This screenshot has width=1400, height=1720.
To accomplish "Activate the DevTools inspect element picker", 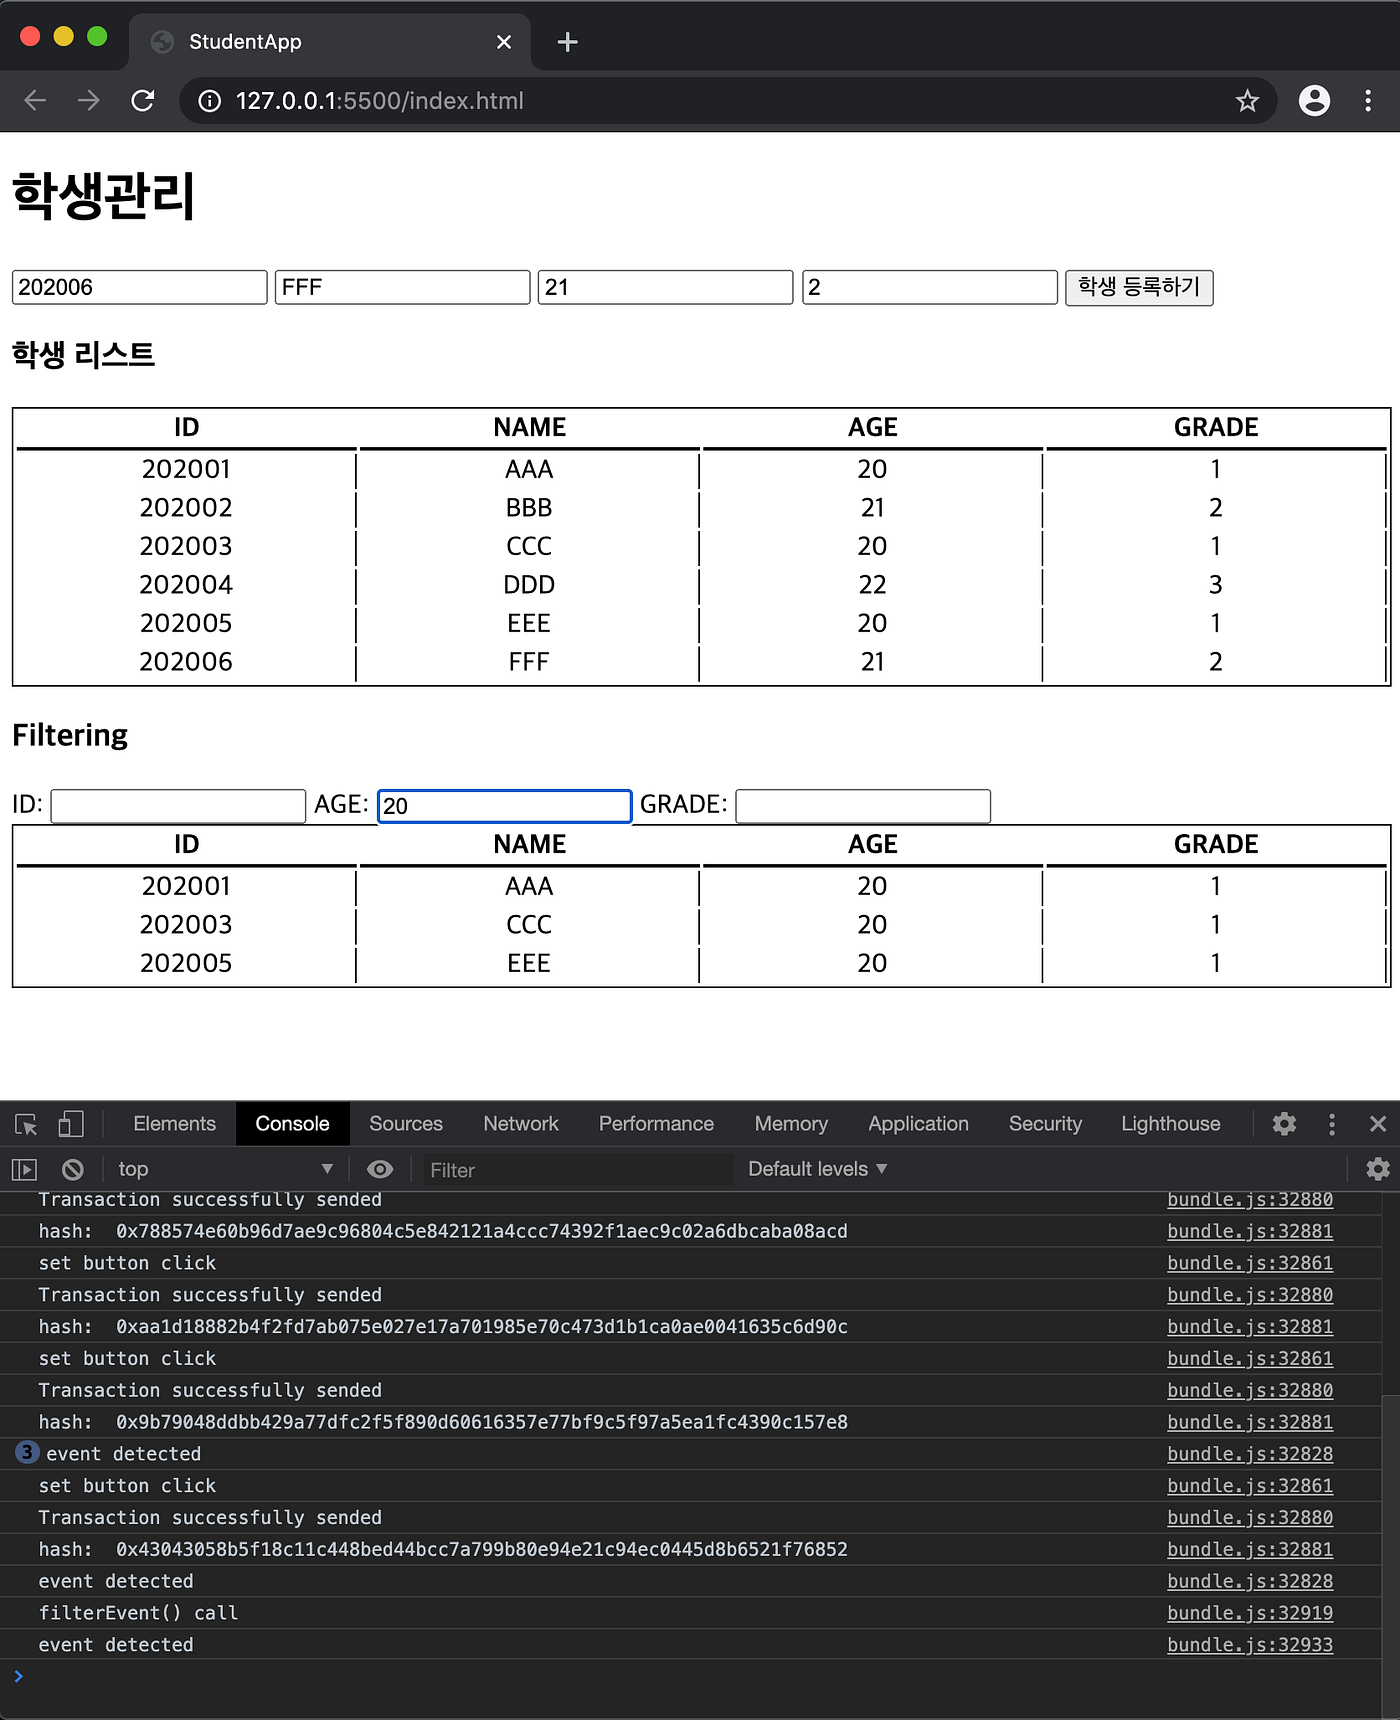I will 26,1124.
